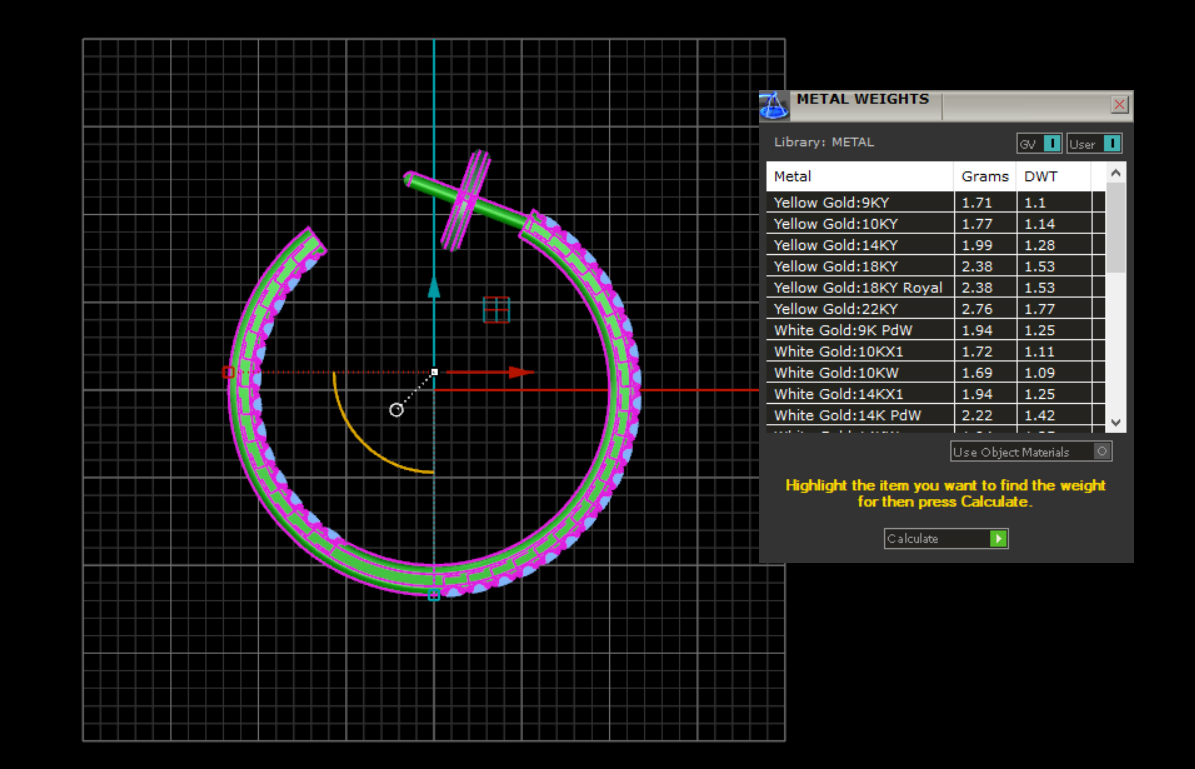This screenshot has height=769, width=1195.
Task: Close the Metal Weights panel
Action: point(1119,105)
